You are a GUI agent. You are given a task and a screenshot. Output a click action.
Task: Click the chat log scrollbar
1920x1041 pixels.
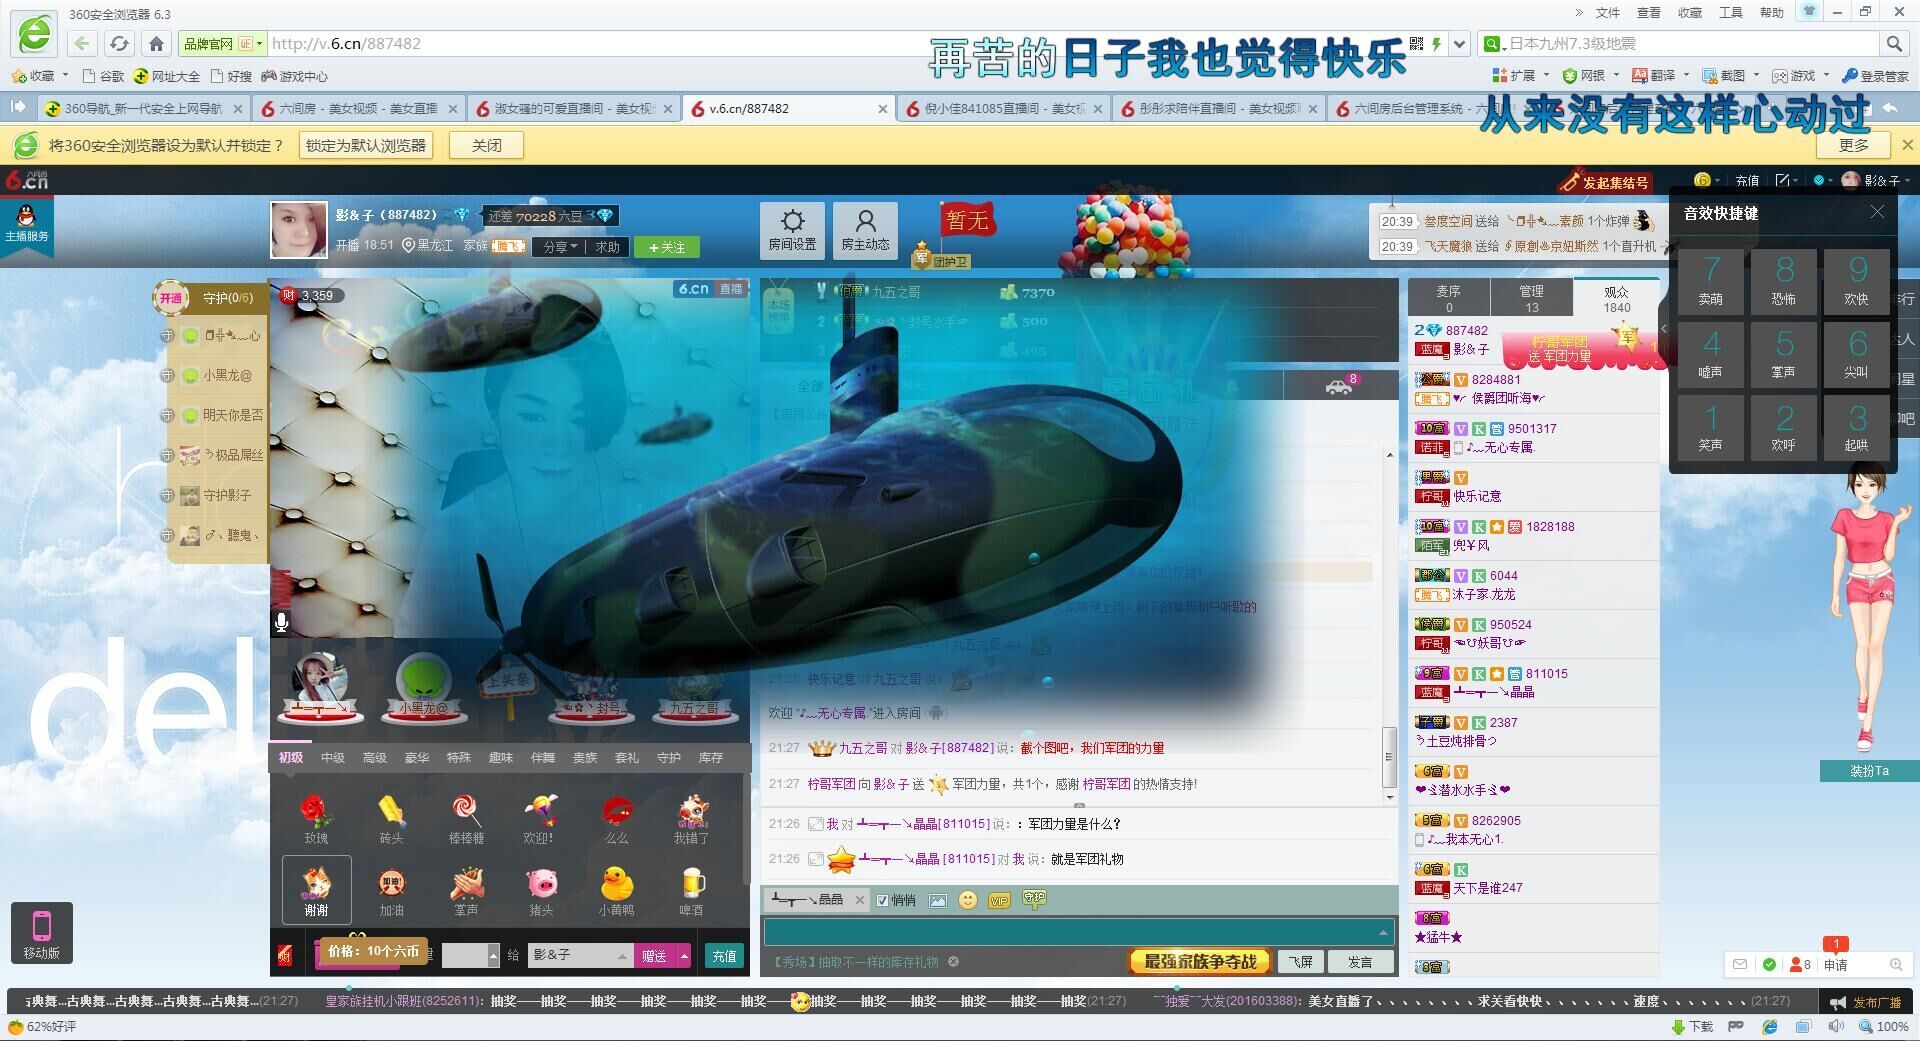coord(1389,757)
